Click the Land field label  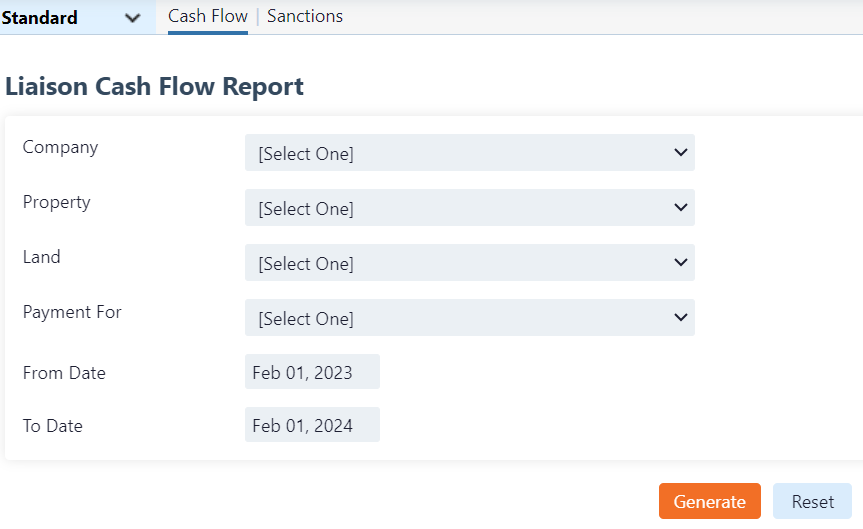pyautogui.click(x=42, y=257)
